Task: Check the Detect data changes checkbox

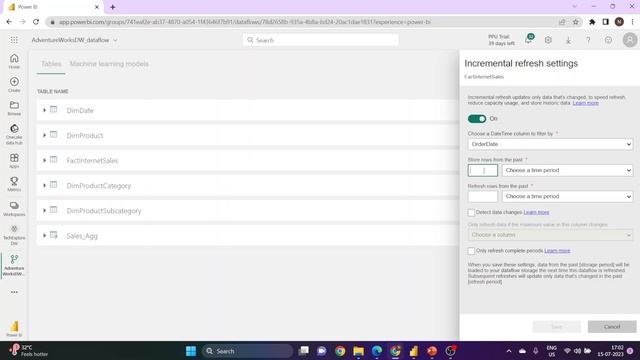Action: point(471,213)
